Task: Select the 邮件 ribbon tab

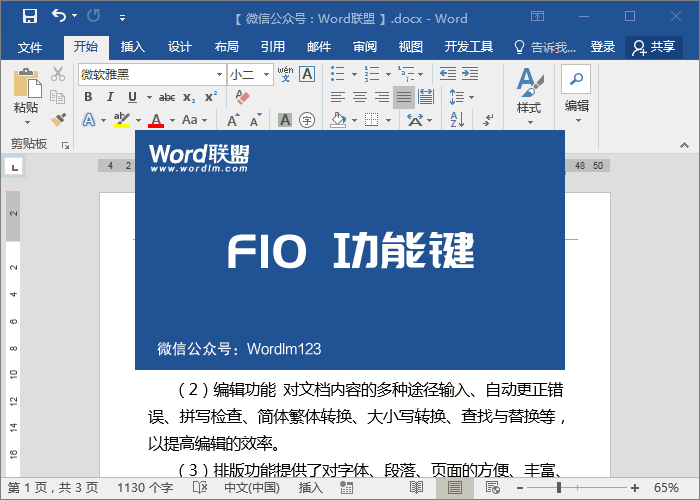Action: click(319, 47)
